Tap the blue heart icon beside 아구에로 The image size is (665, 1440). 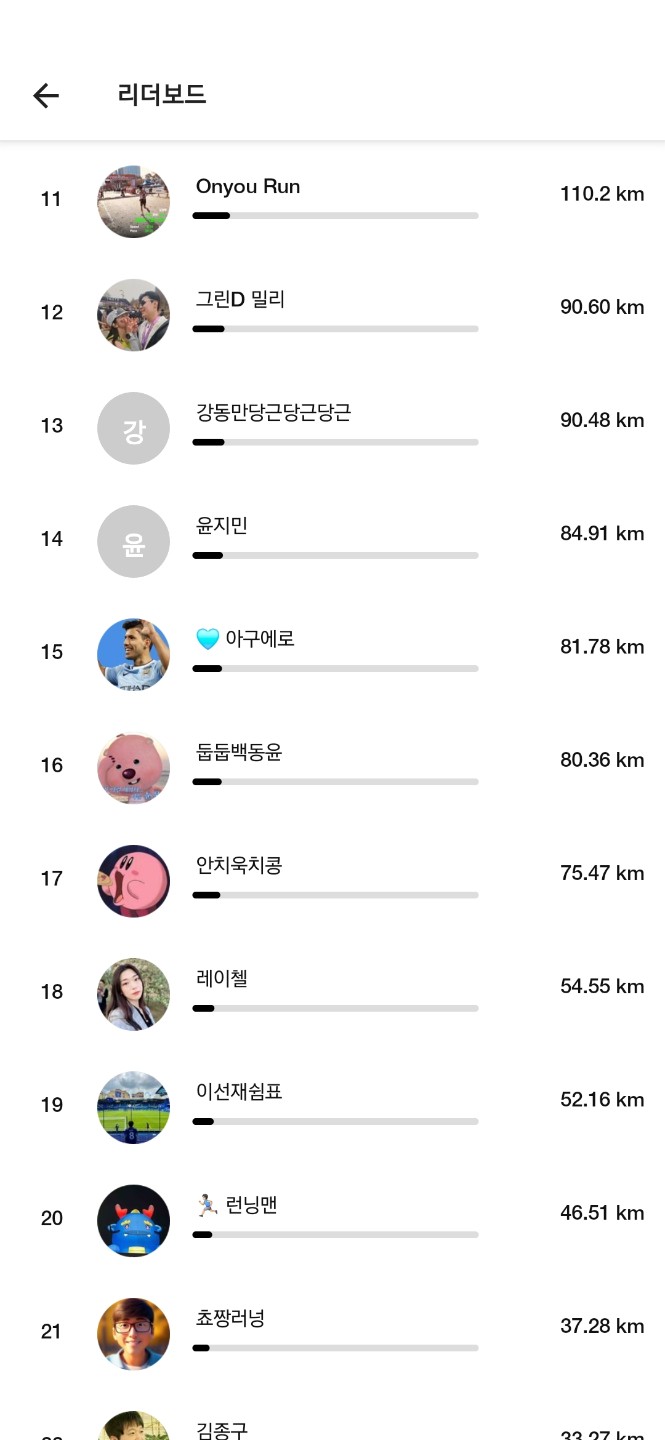point(208,639)
